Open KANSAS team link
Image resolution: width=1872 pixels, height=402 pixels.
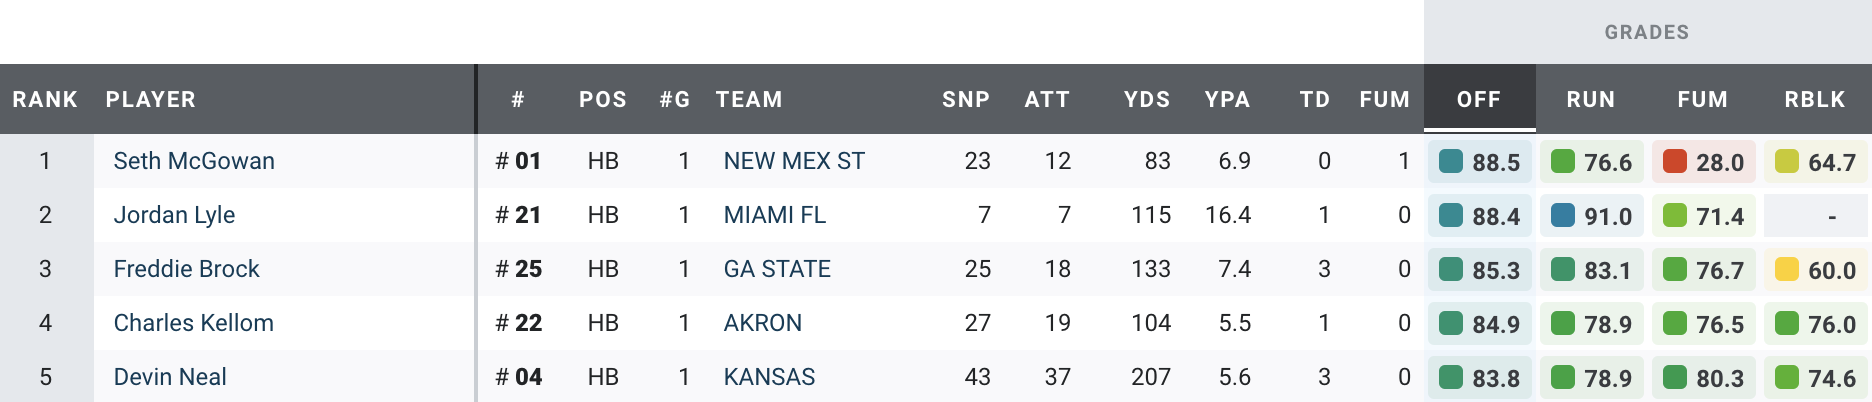coord(769,377)
